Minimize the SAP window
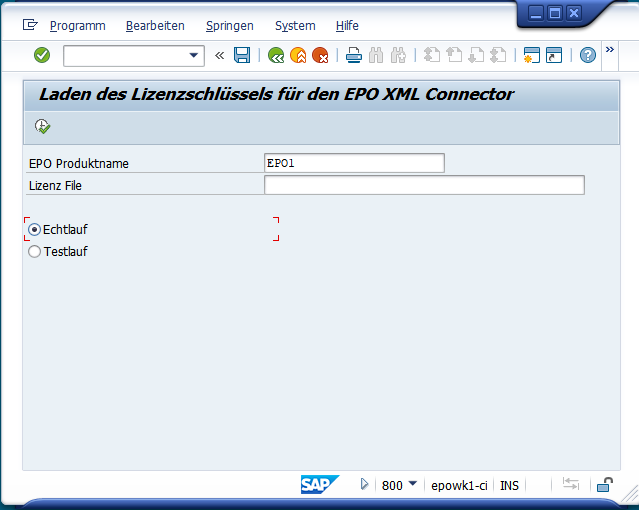The width and height of the screenshot is (639, 510). 536,13
